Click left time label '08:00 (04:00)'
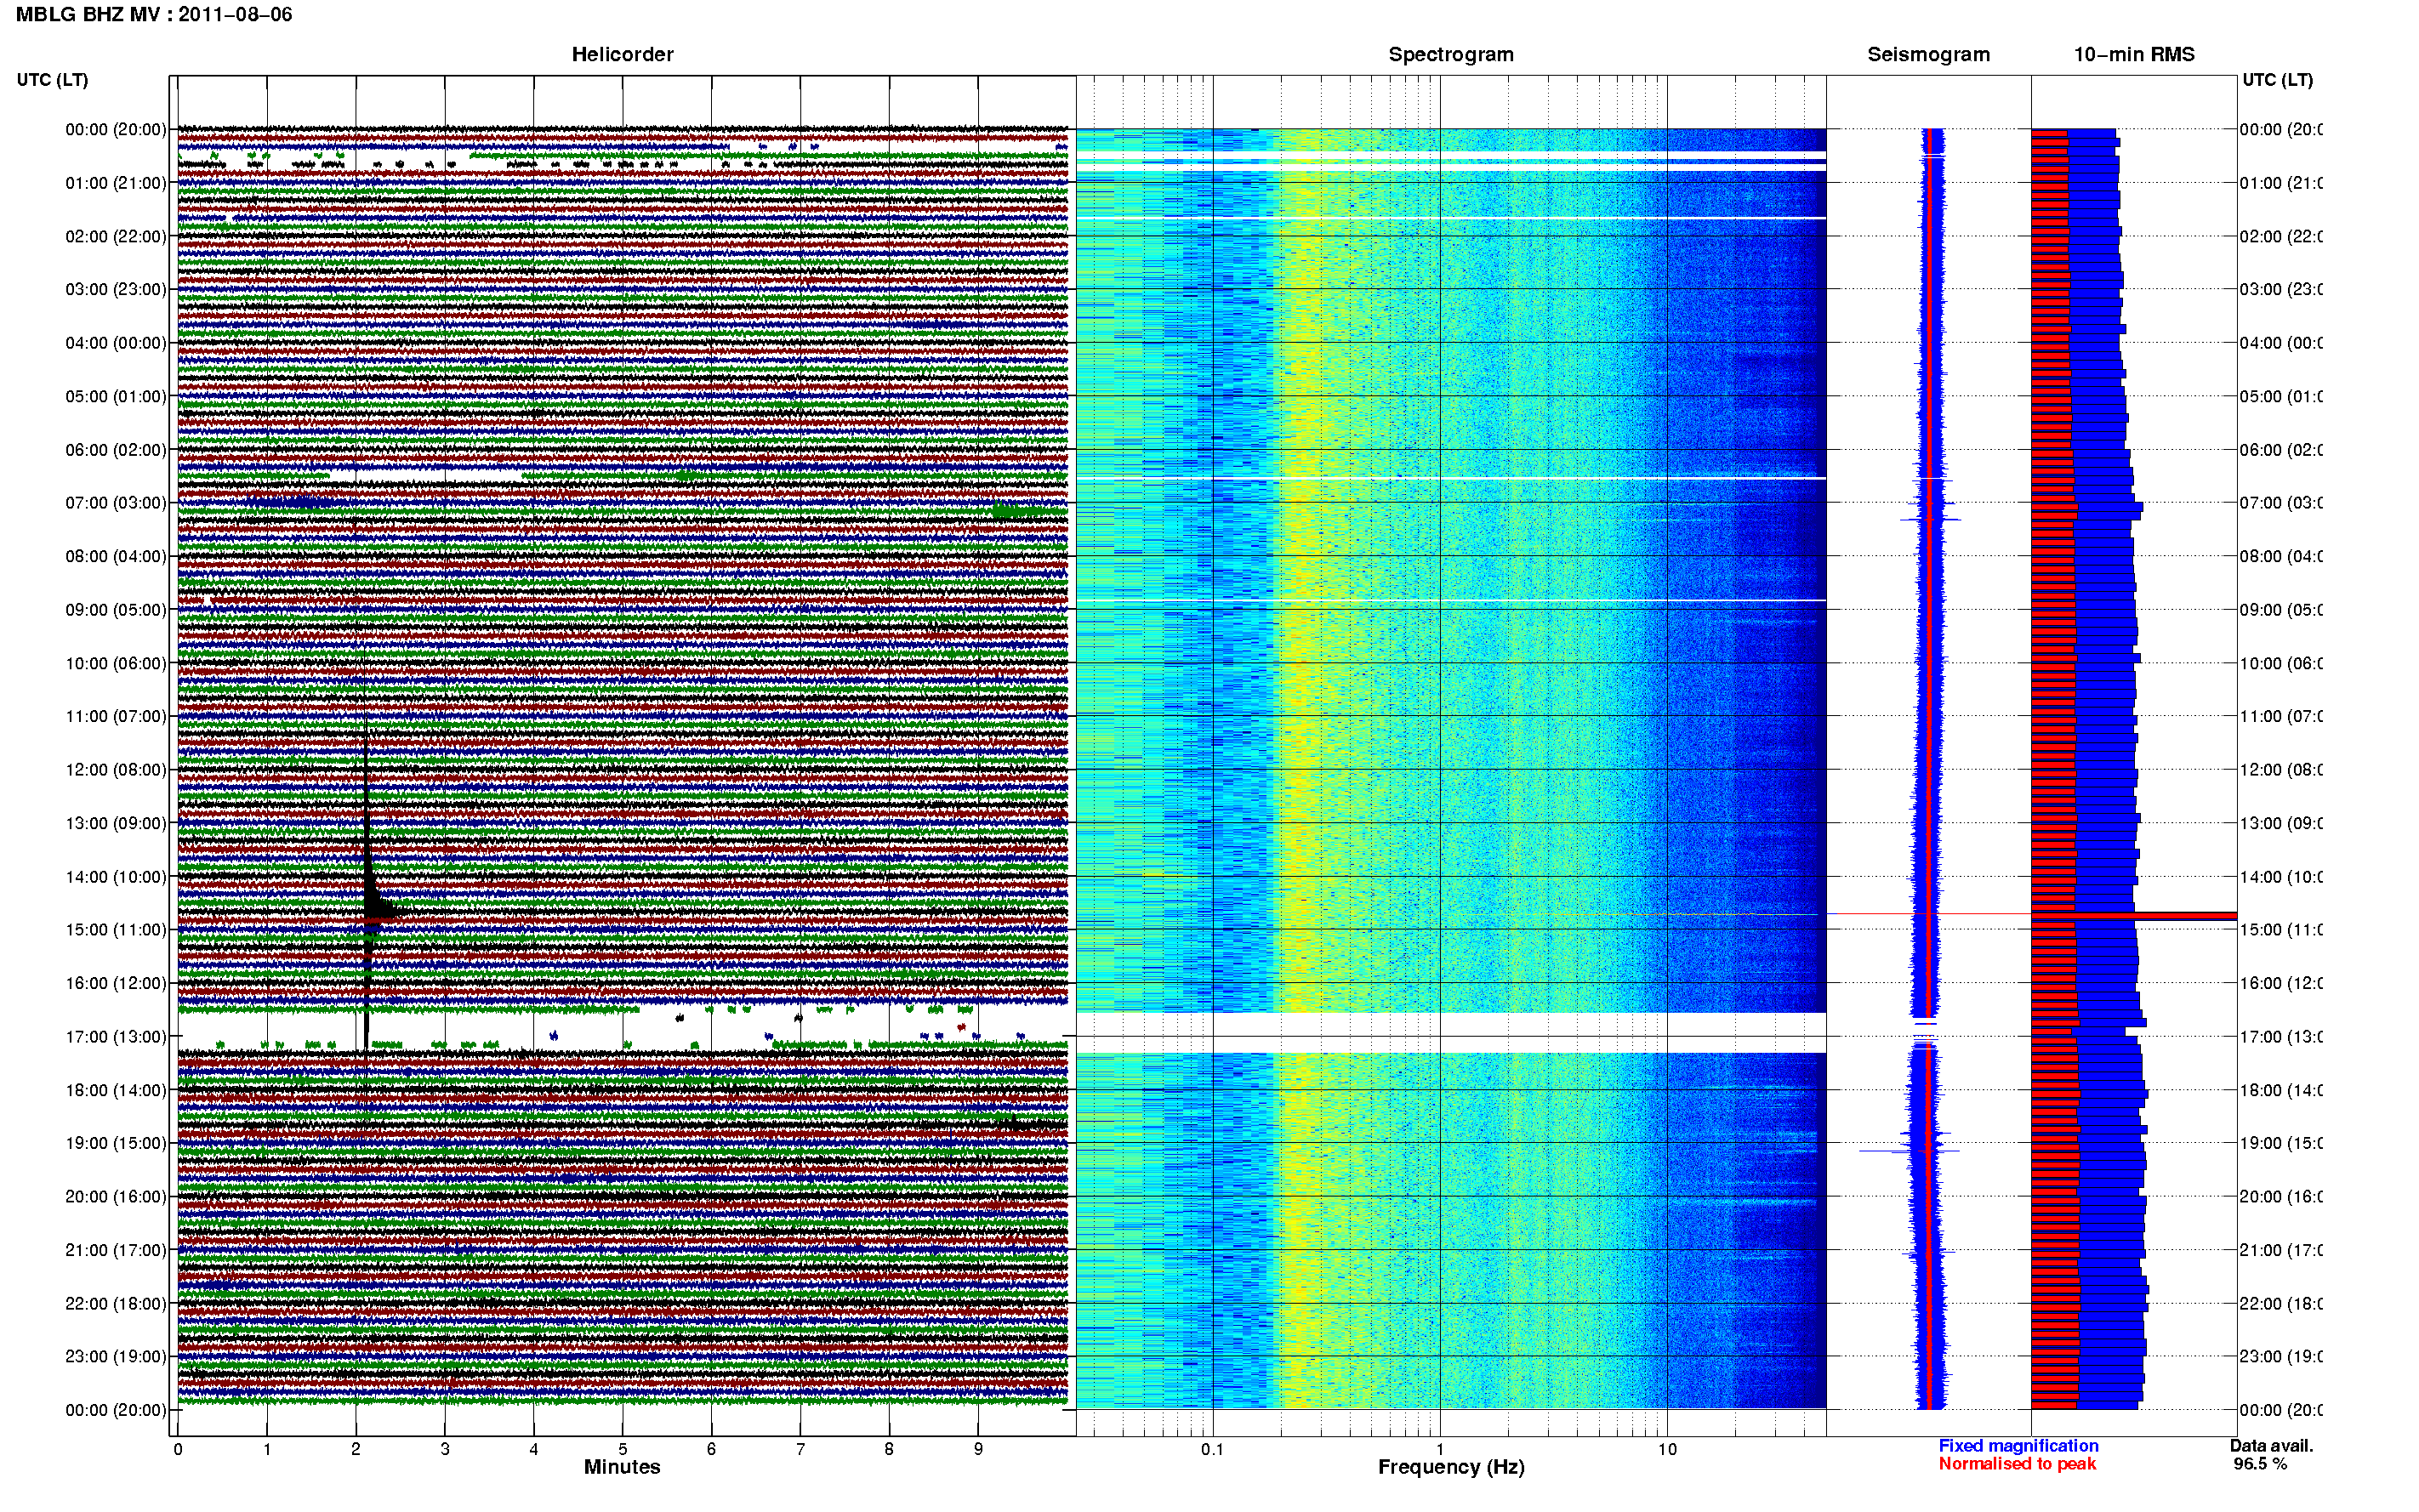The image size is (2419, 1512). point(116,557)
